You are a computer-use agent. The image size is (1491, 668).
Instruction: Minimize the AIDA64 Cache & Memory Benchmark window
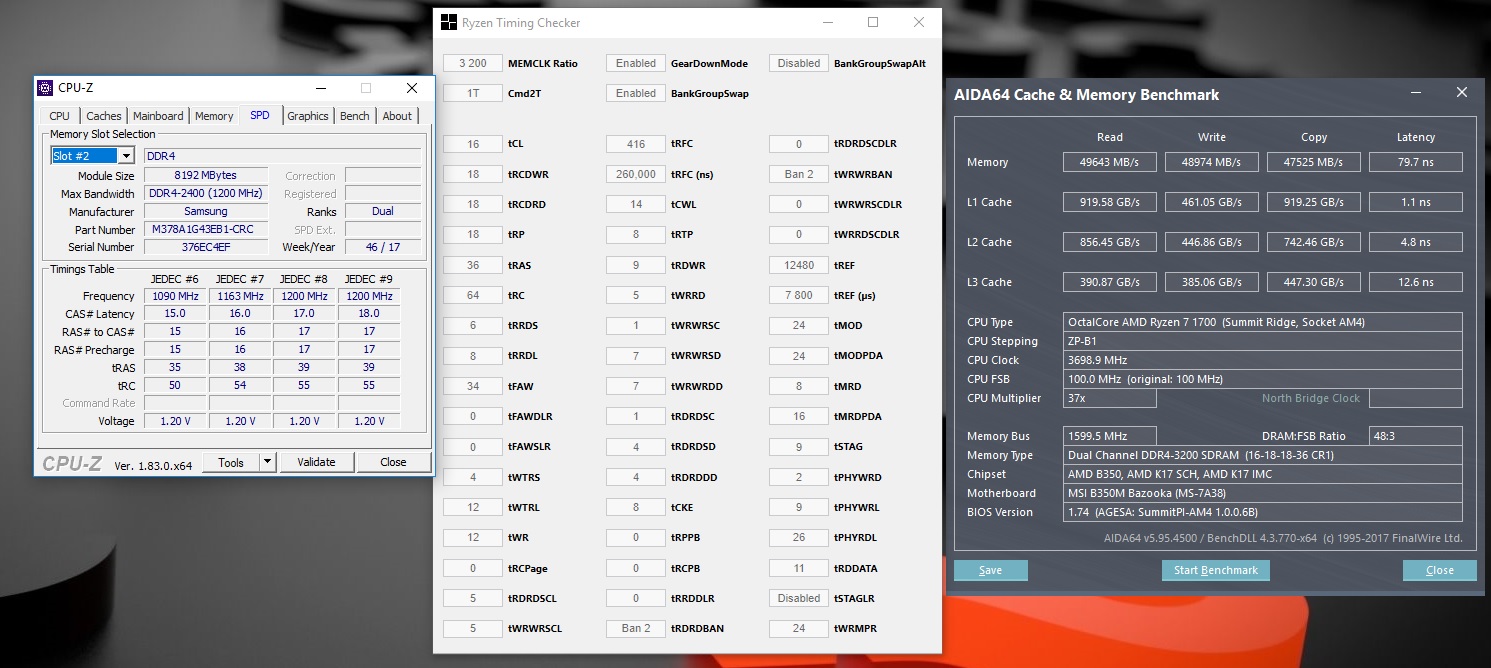point(1417,93)
